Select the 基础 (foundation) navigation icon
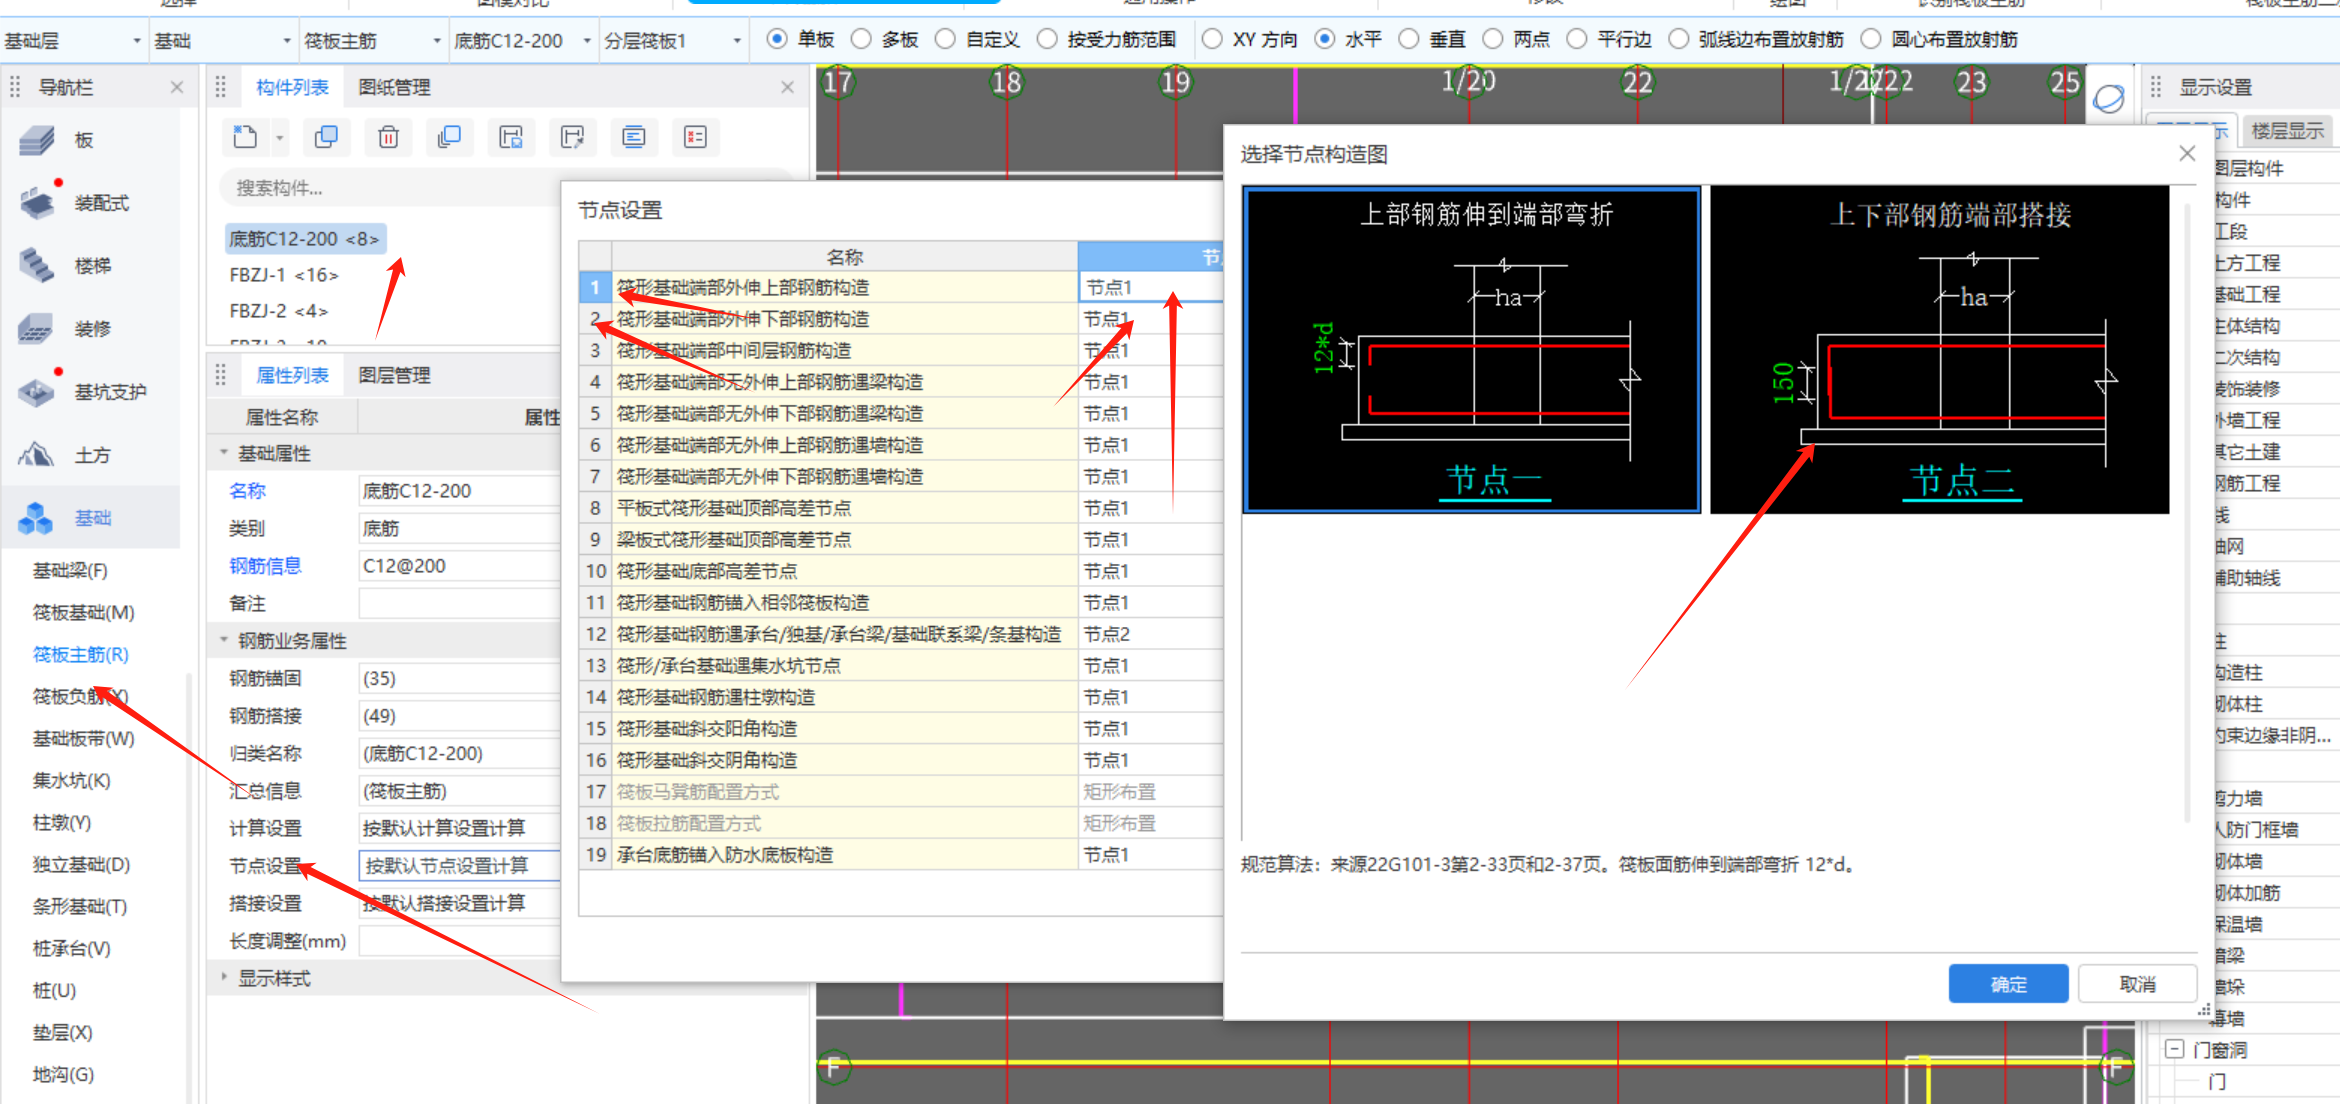Viewport: 2340px width, 1104px height. pos(36,518)
